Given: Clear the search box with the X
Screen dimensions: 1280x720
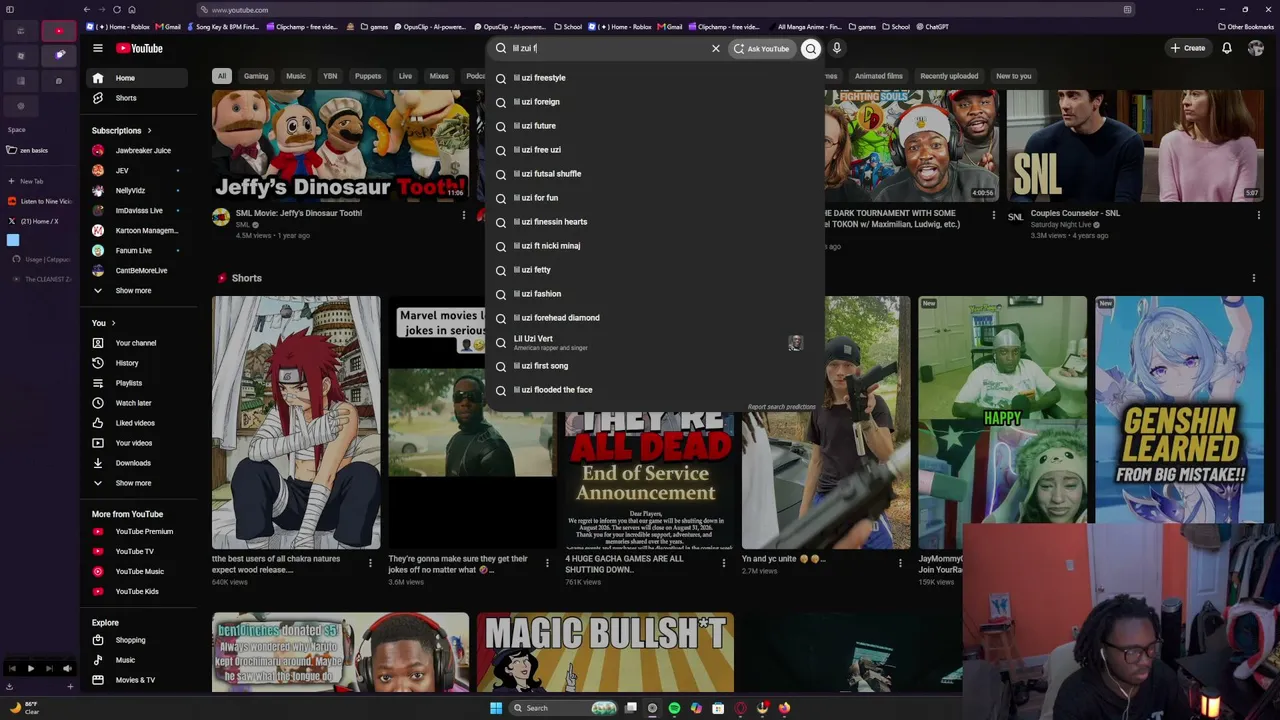Looking at the screenshot, I should (x=716, y=48).
